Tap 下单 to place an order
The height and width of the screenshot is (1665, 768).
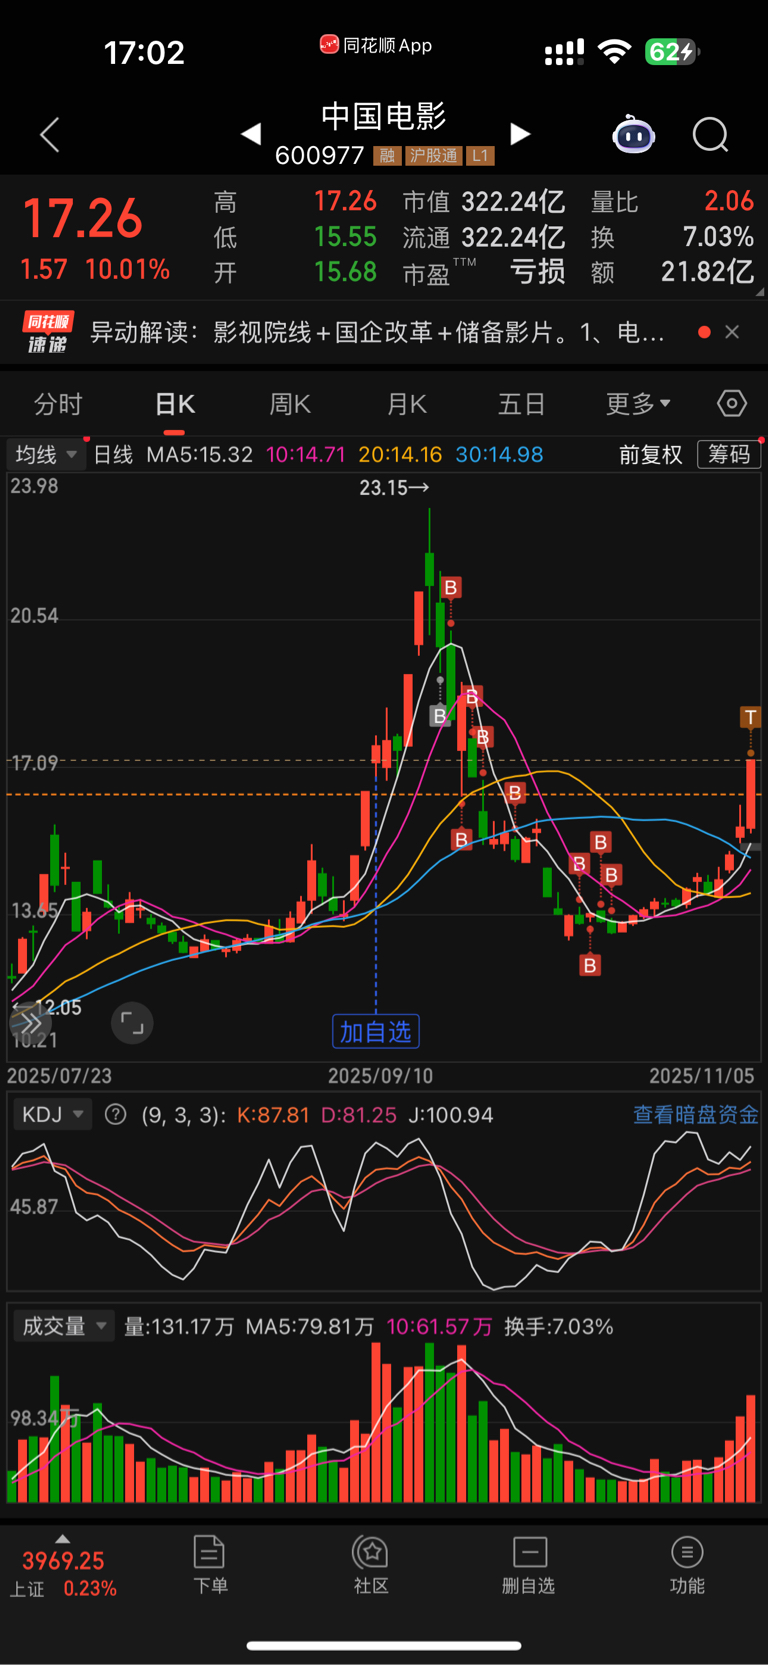(x=210, y=1565)
